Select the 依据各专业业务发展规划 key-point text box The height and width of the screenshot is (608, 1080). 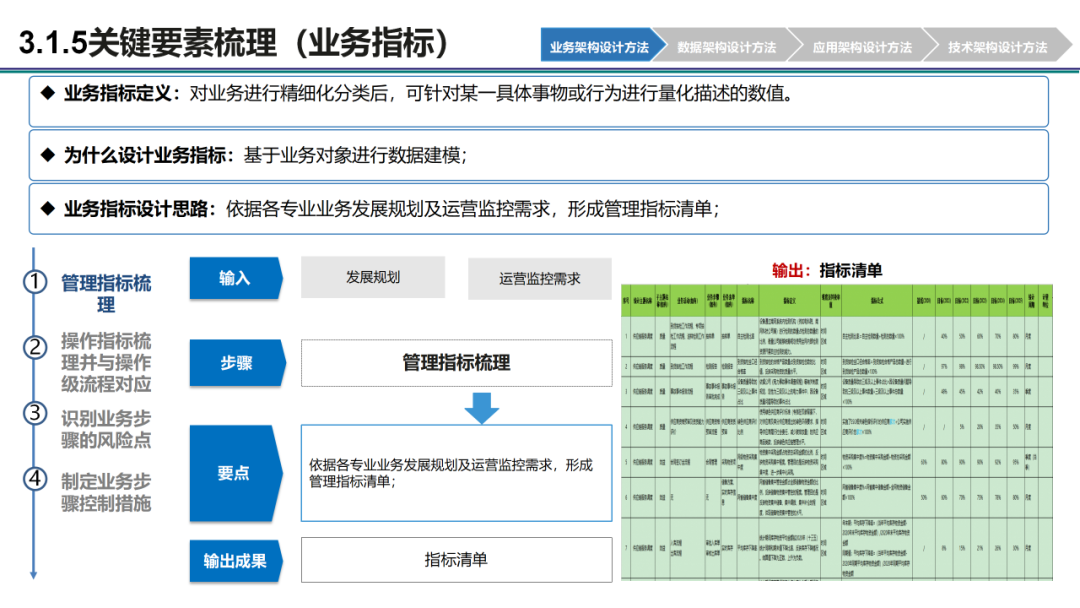(x=456, y=473)
